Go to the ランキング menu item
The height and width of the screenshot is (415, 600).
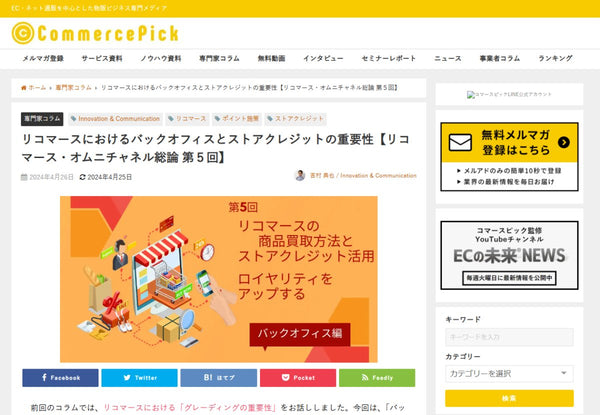tap(555, 59)
